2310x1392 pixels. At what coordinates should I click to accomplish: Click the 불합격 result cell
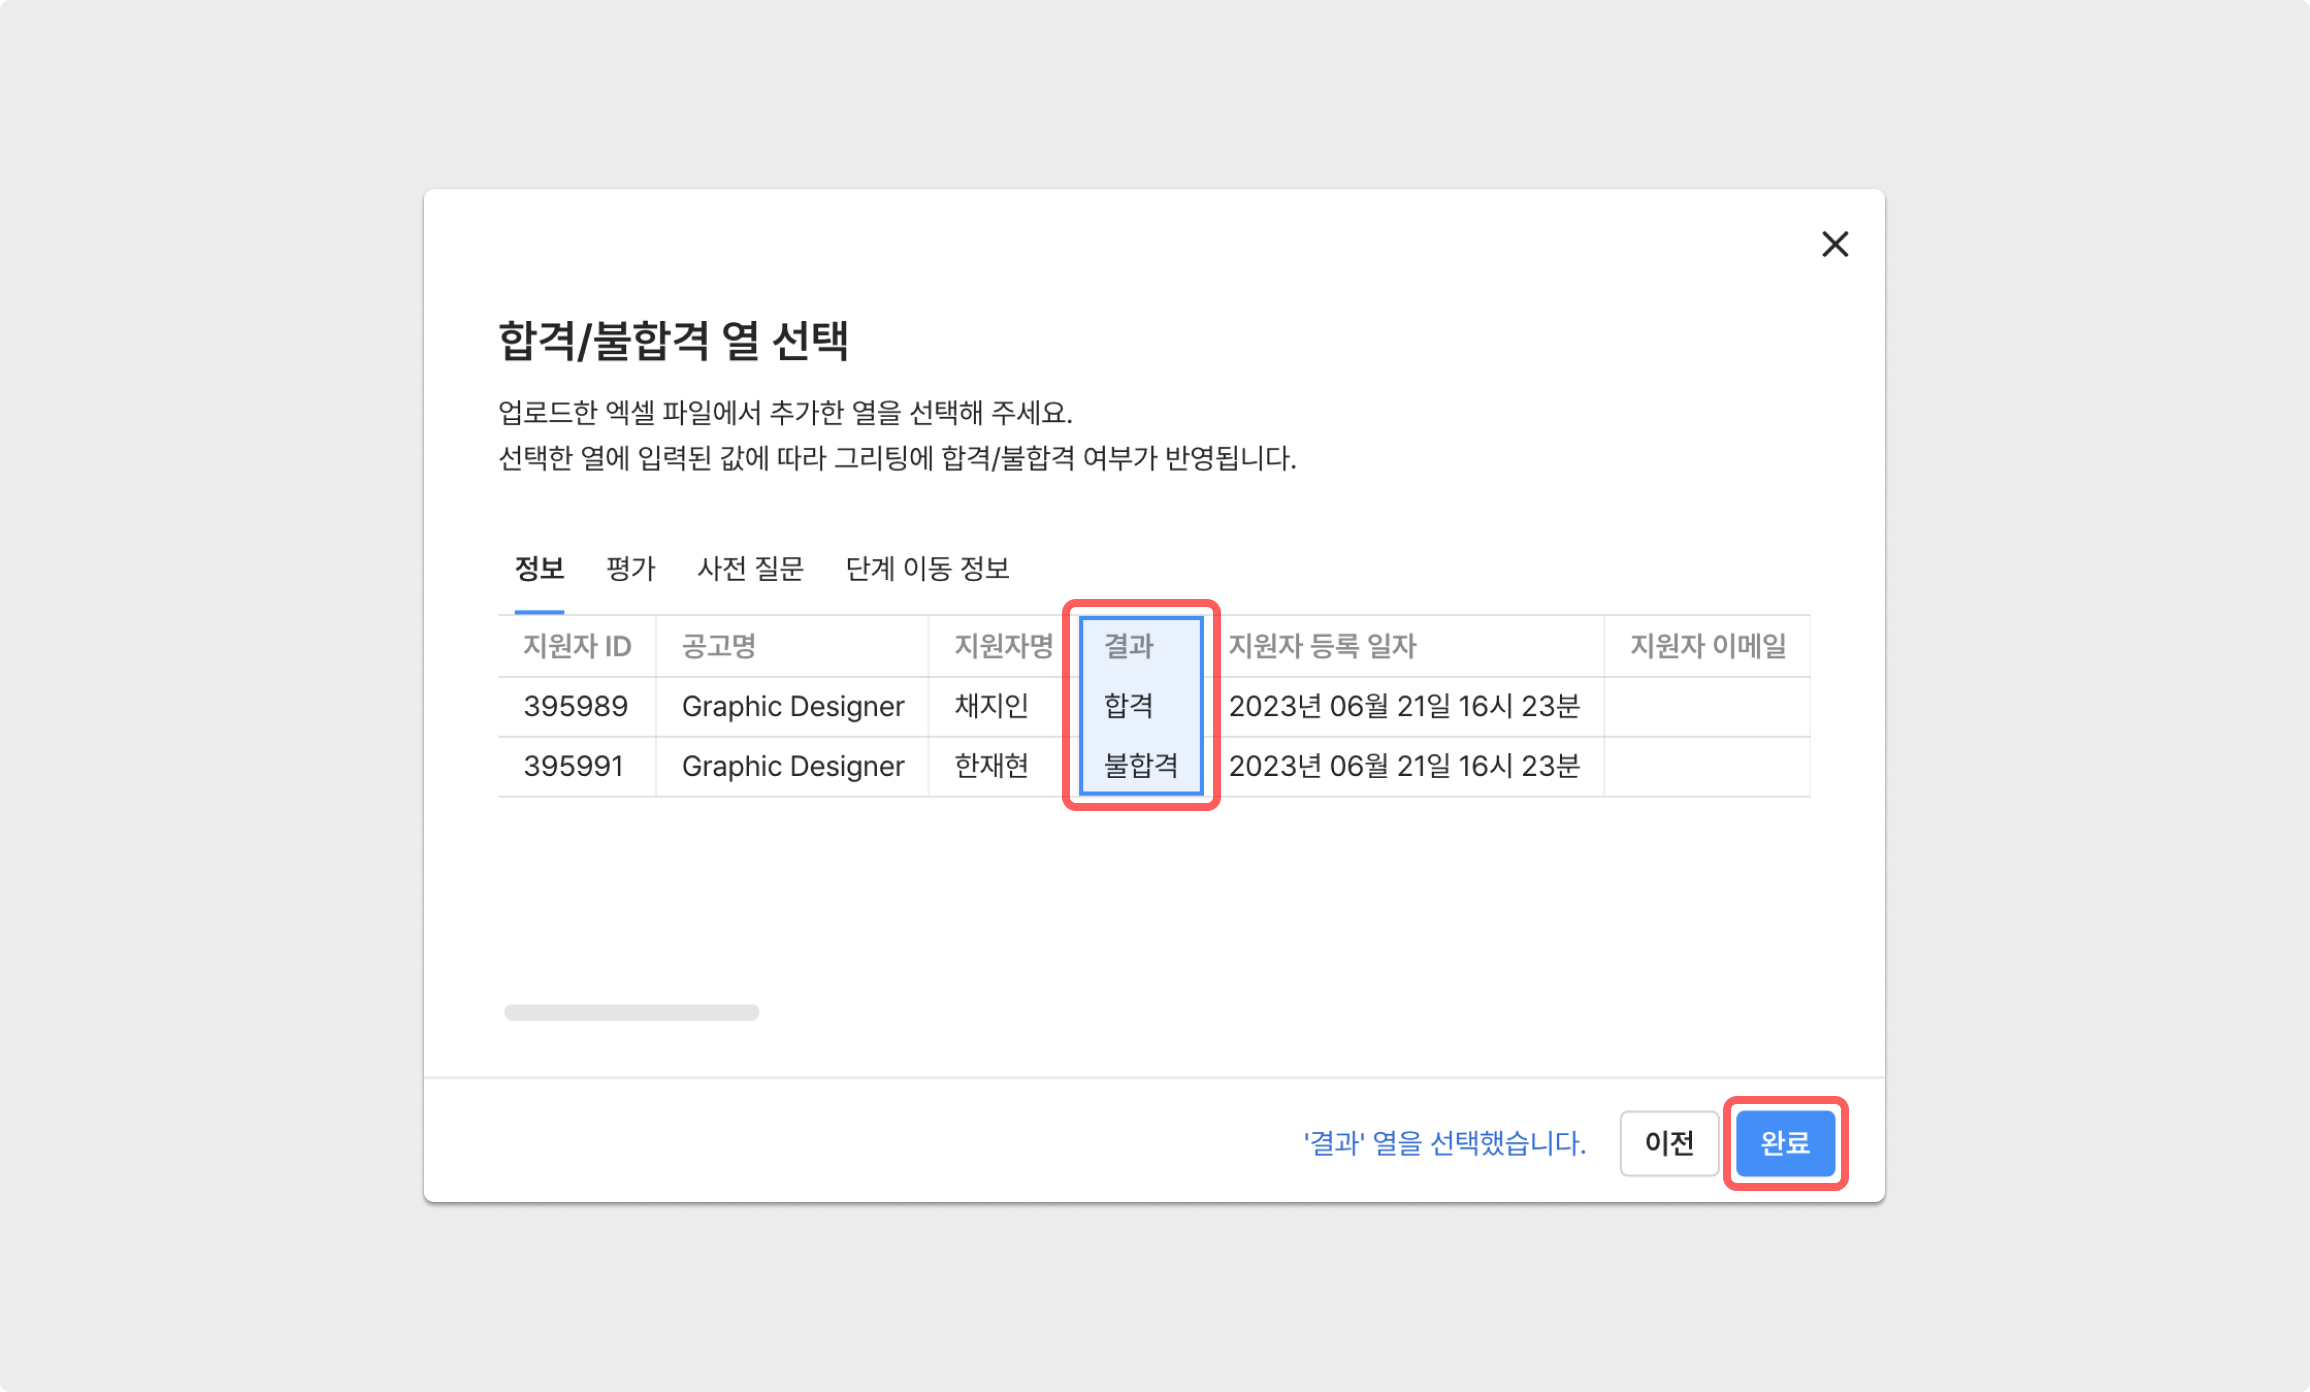point(1140,767)
